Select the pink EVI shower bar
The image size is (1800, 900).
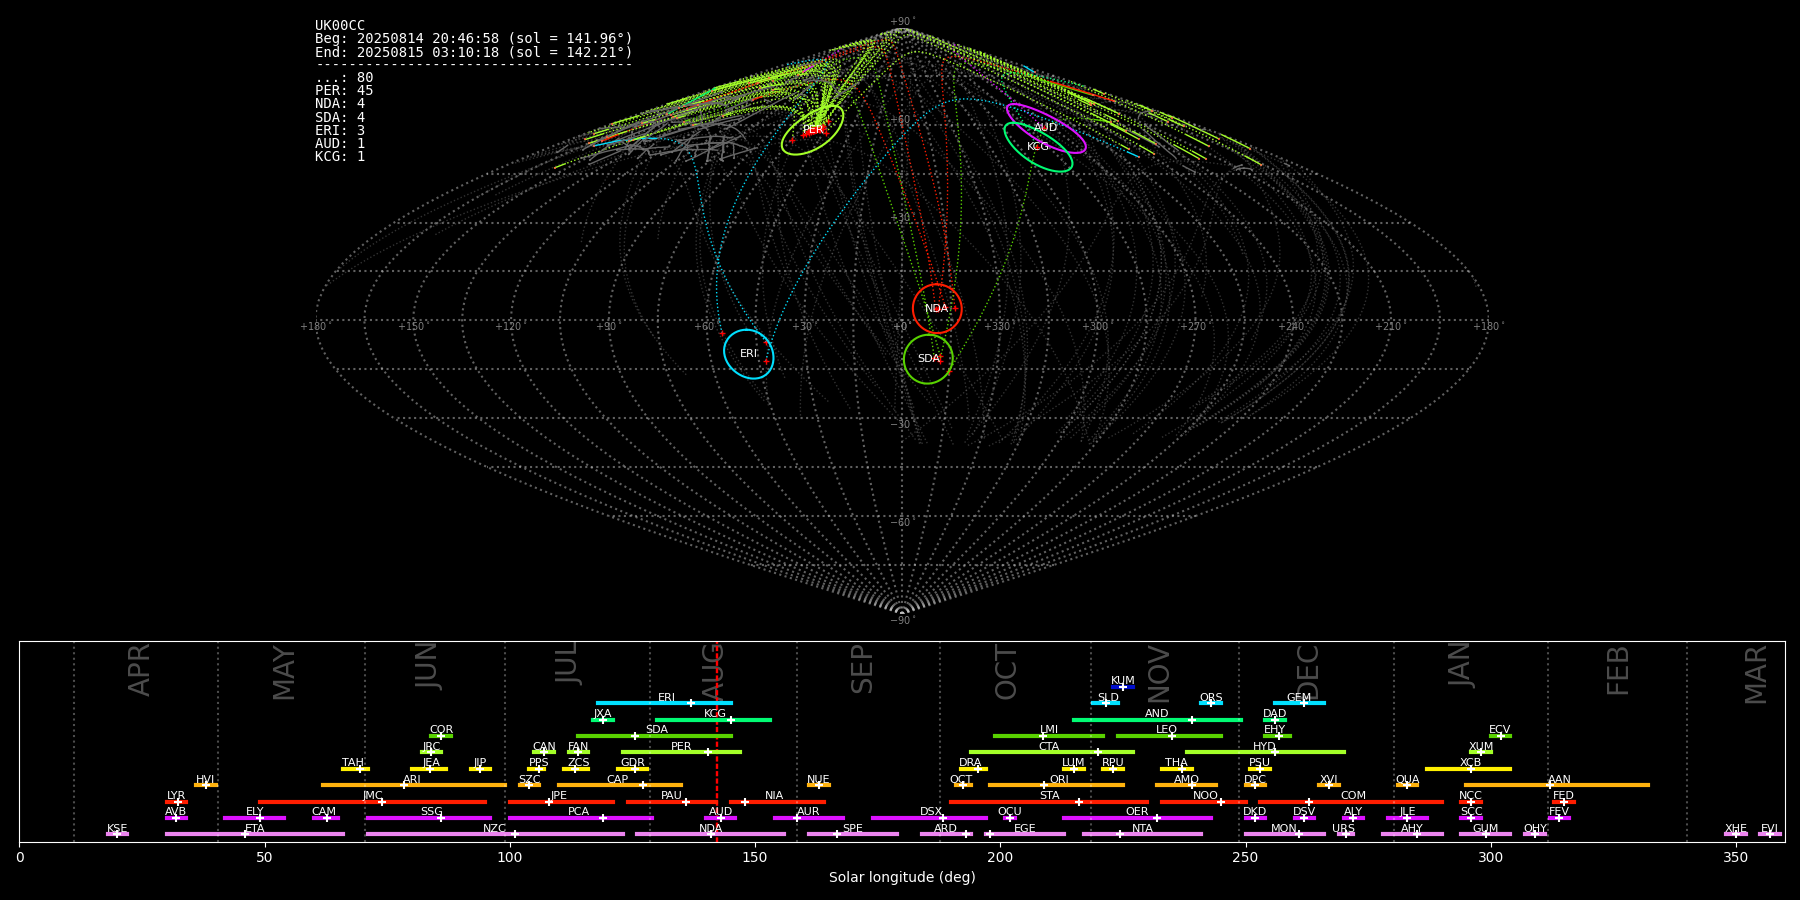[1770, 834]
